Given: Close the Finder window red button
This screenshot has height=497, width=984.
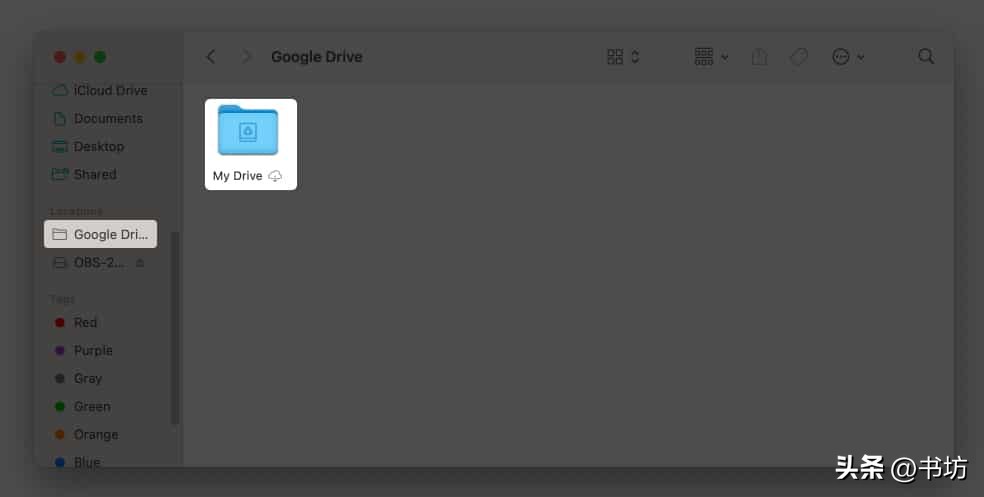Looking at the screenshot, I should pos(60,57).
